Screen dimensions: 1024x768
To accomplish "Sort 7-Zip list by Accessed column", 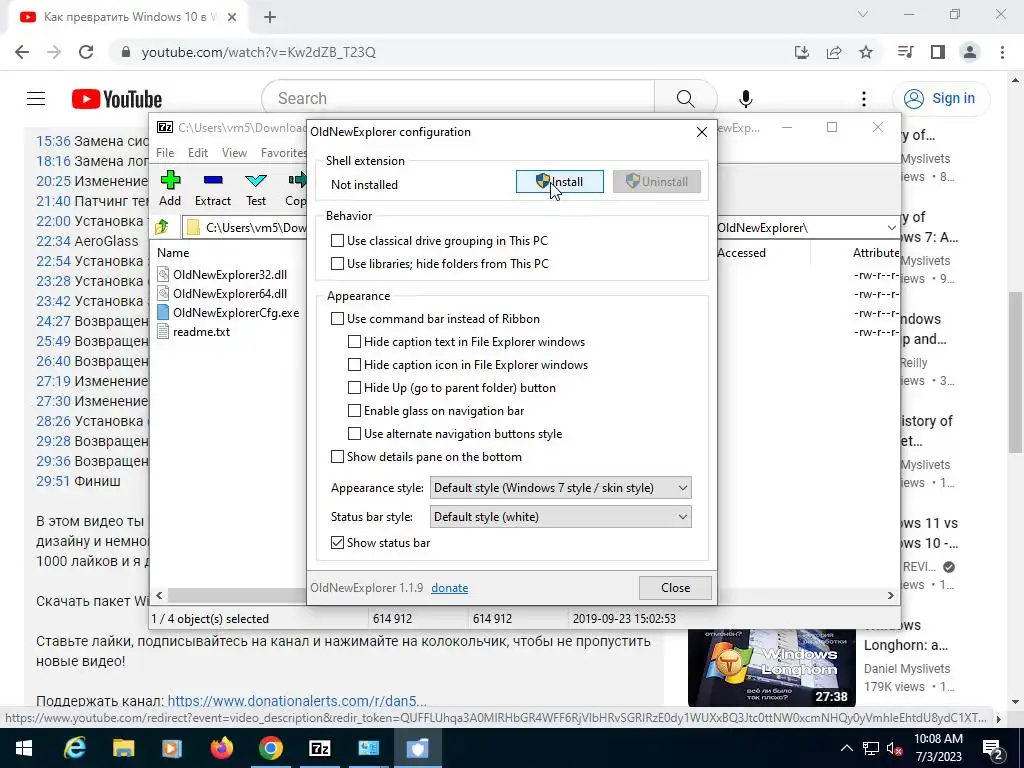I will tap(741, 253).
